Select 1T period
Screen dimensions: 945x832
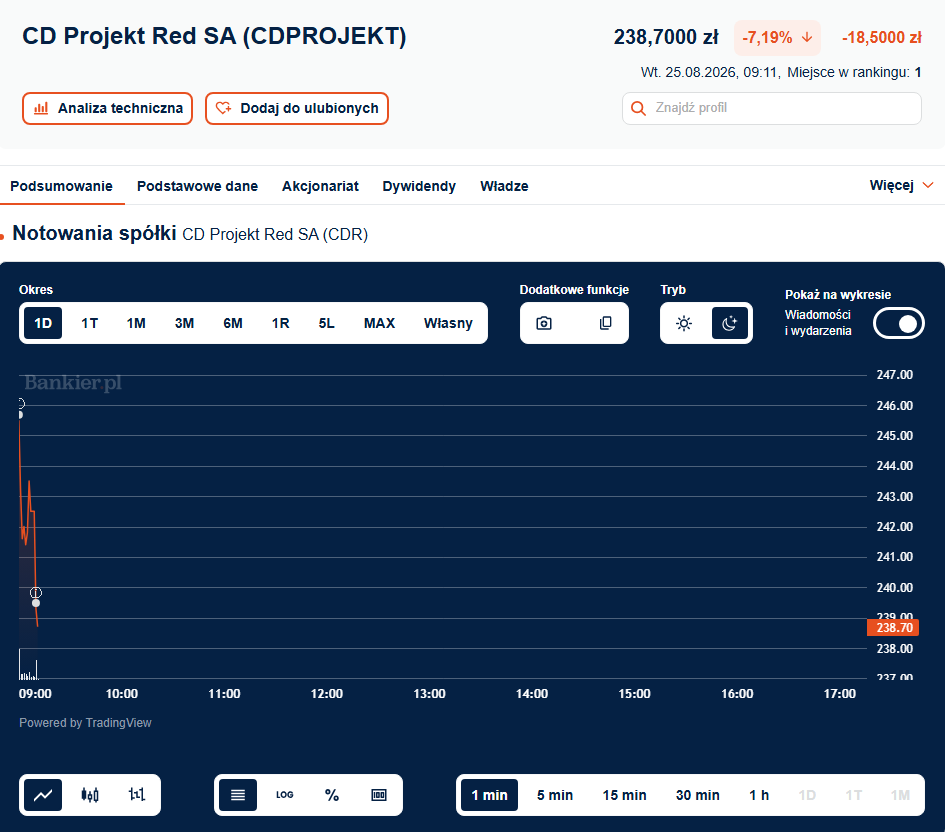[89, 323]
